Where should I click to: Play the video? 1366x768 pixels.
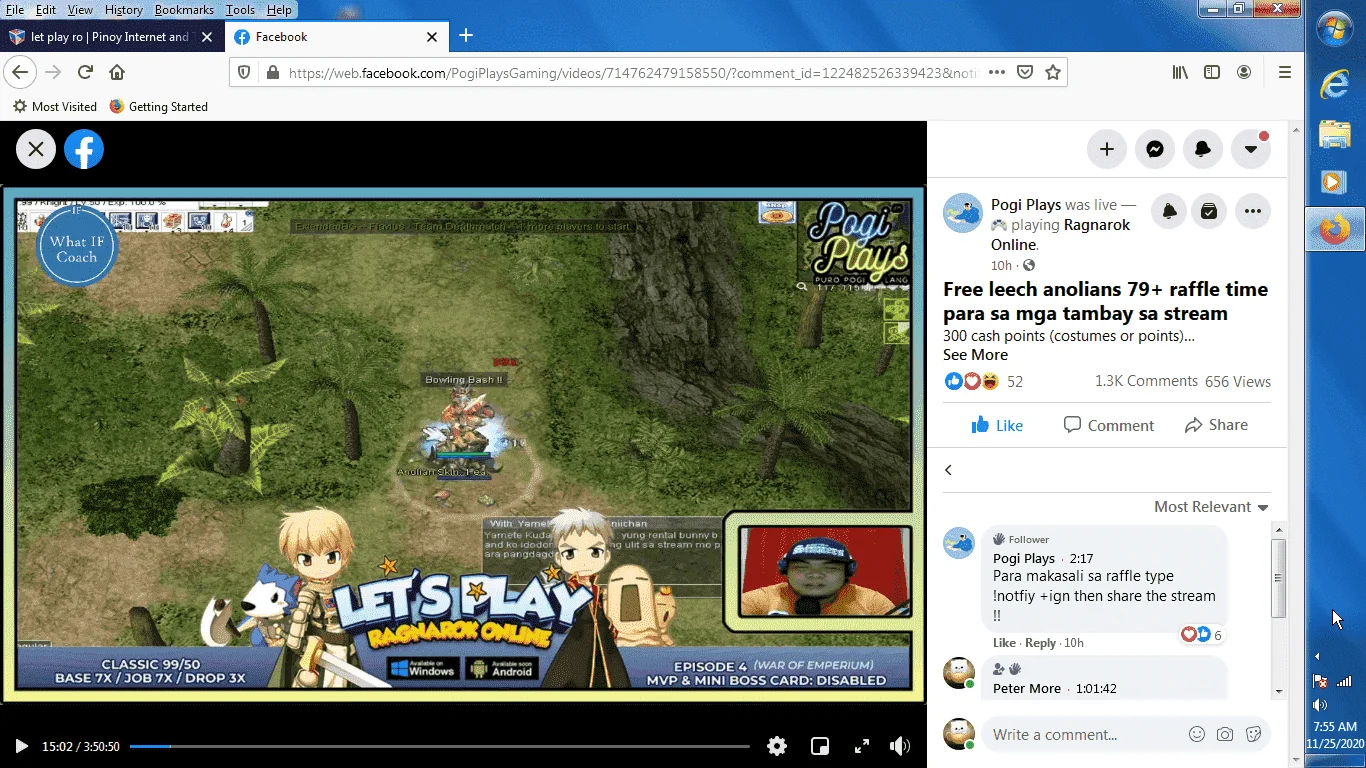click(21, 746)
